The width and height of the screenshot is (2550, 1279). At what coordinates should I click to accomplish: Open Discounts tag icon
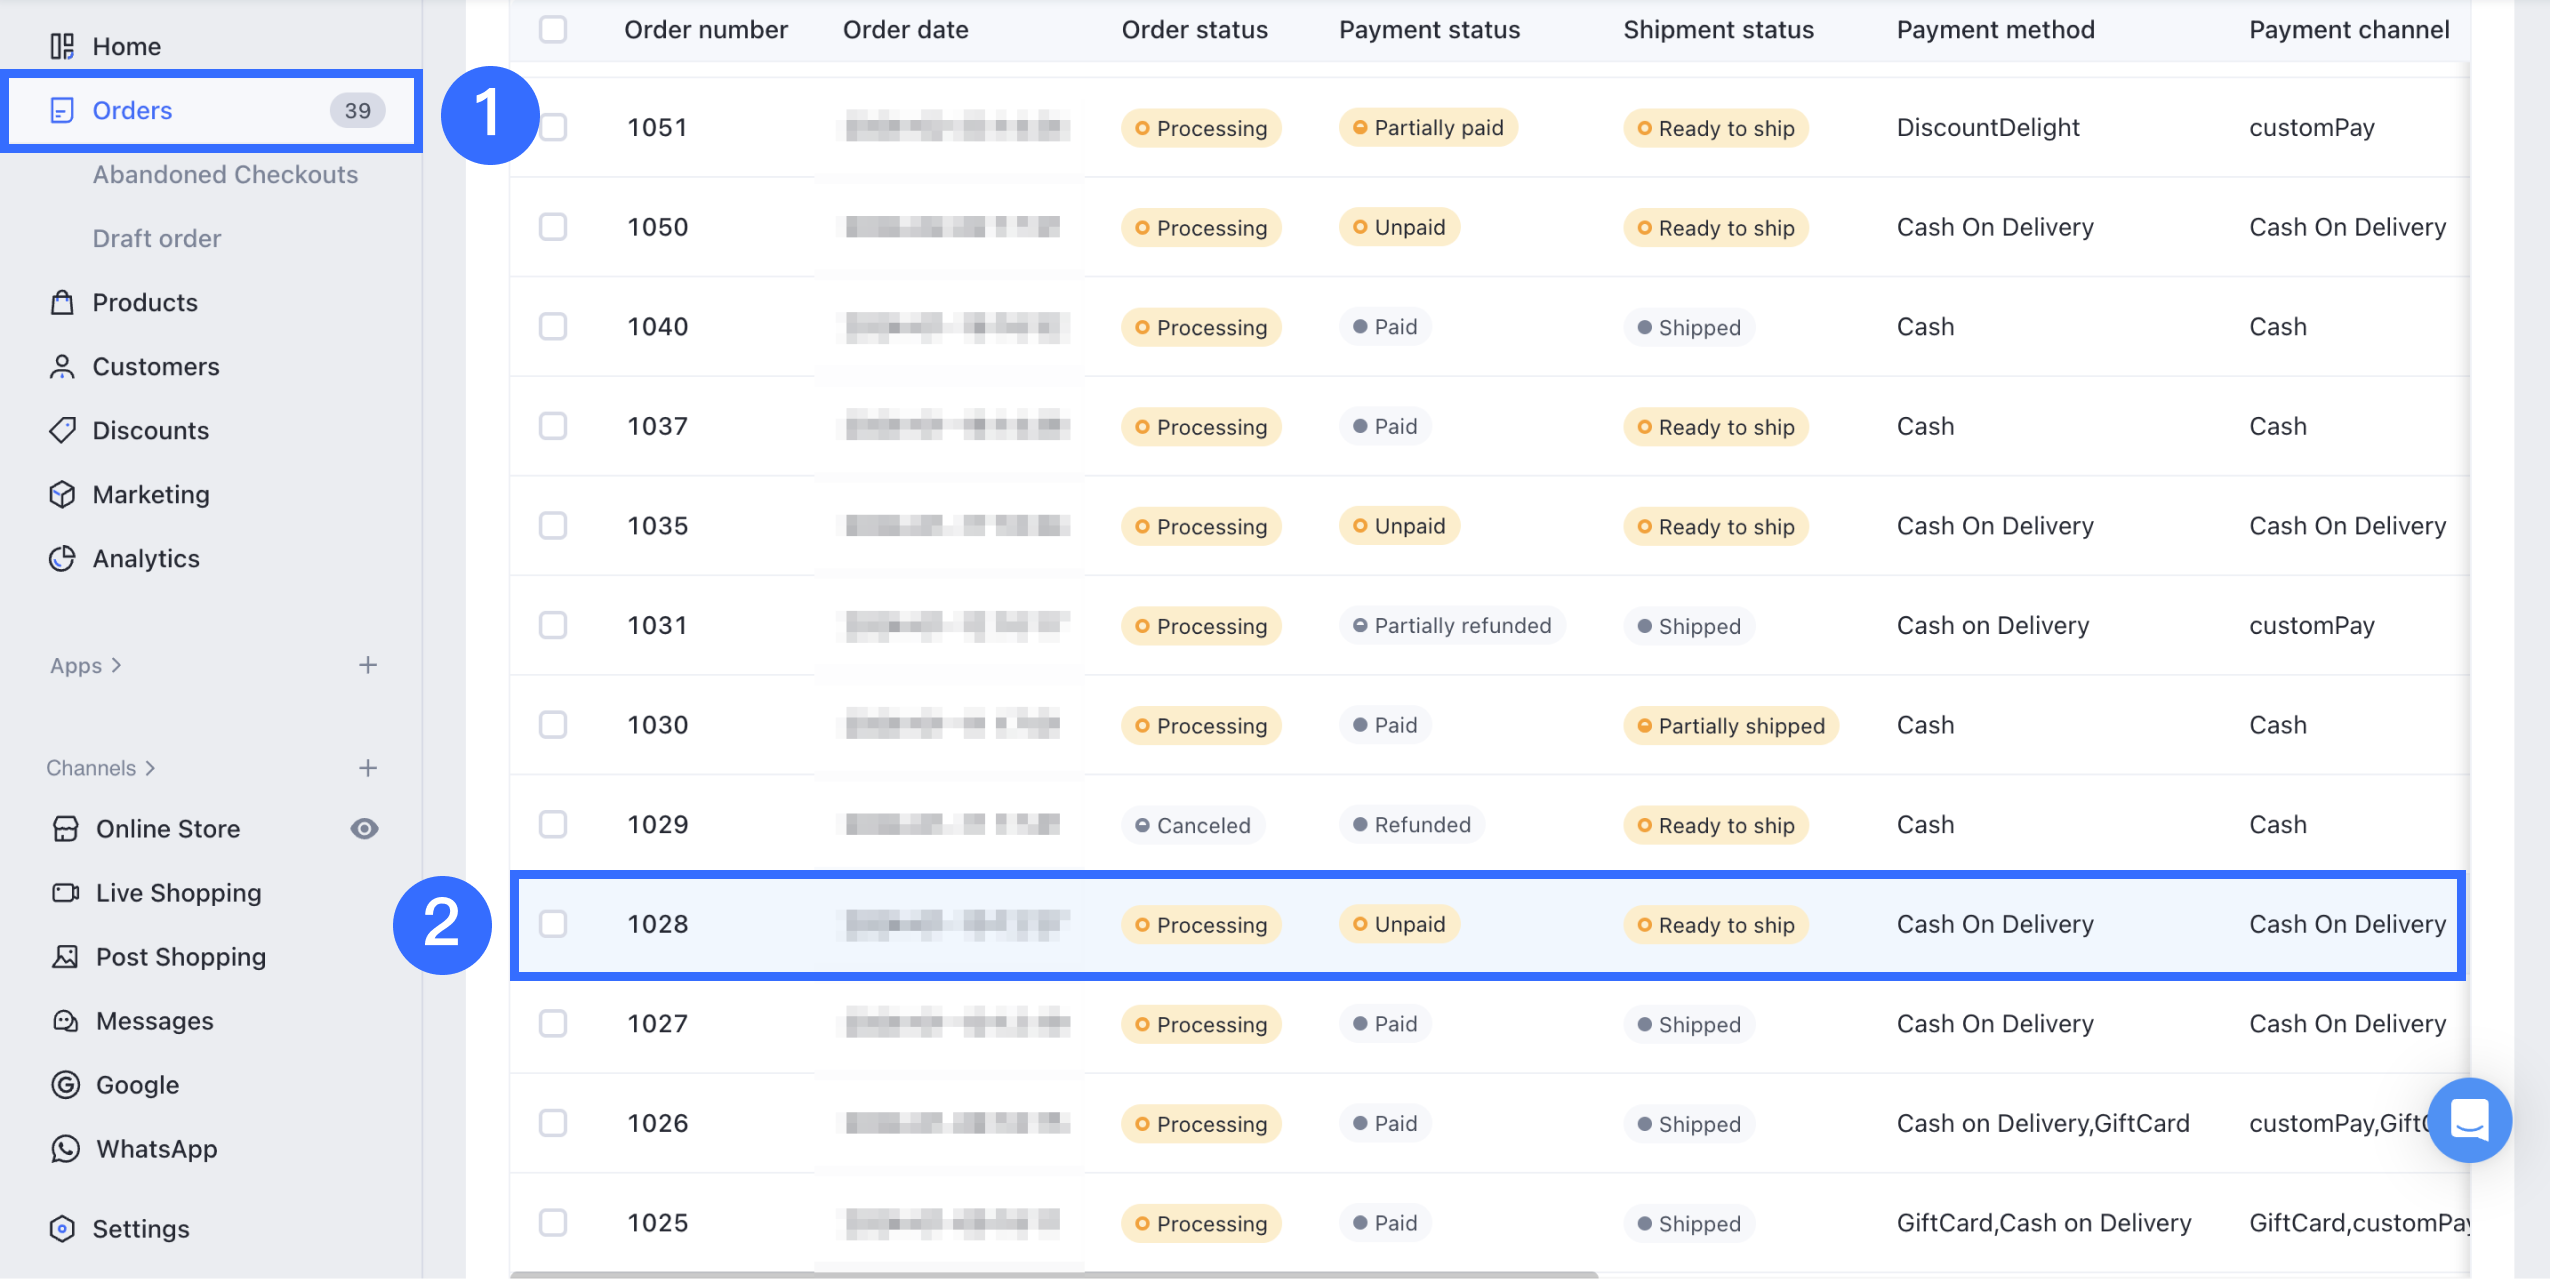[x=62, y=430]
